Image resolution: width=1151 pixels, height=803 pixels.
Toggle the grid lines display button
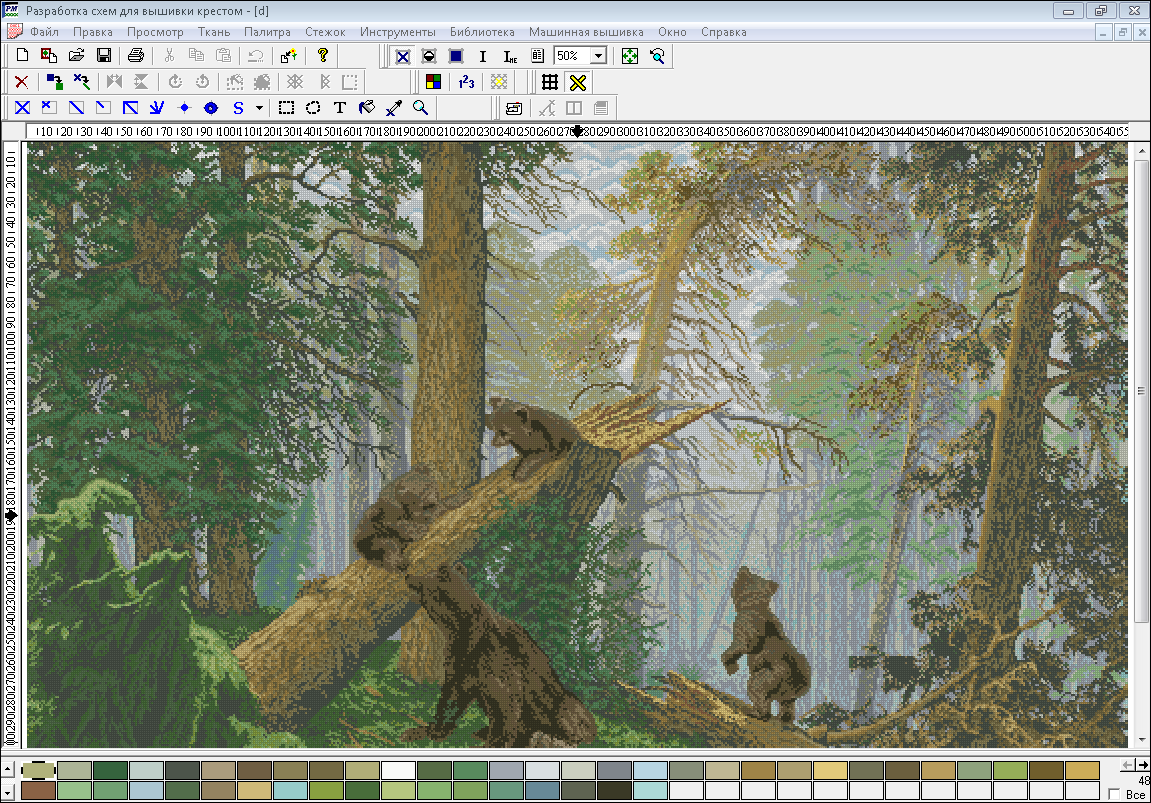[x=550, y=81]
